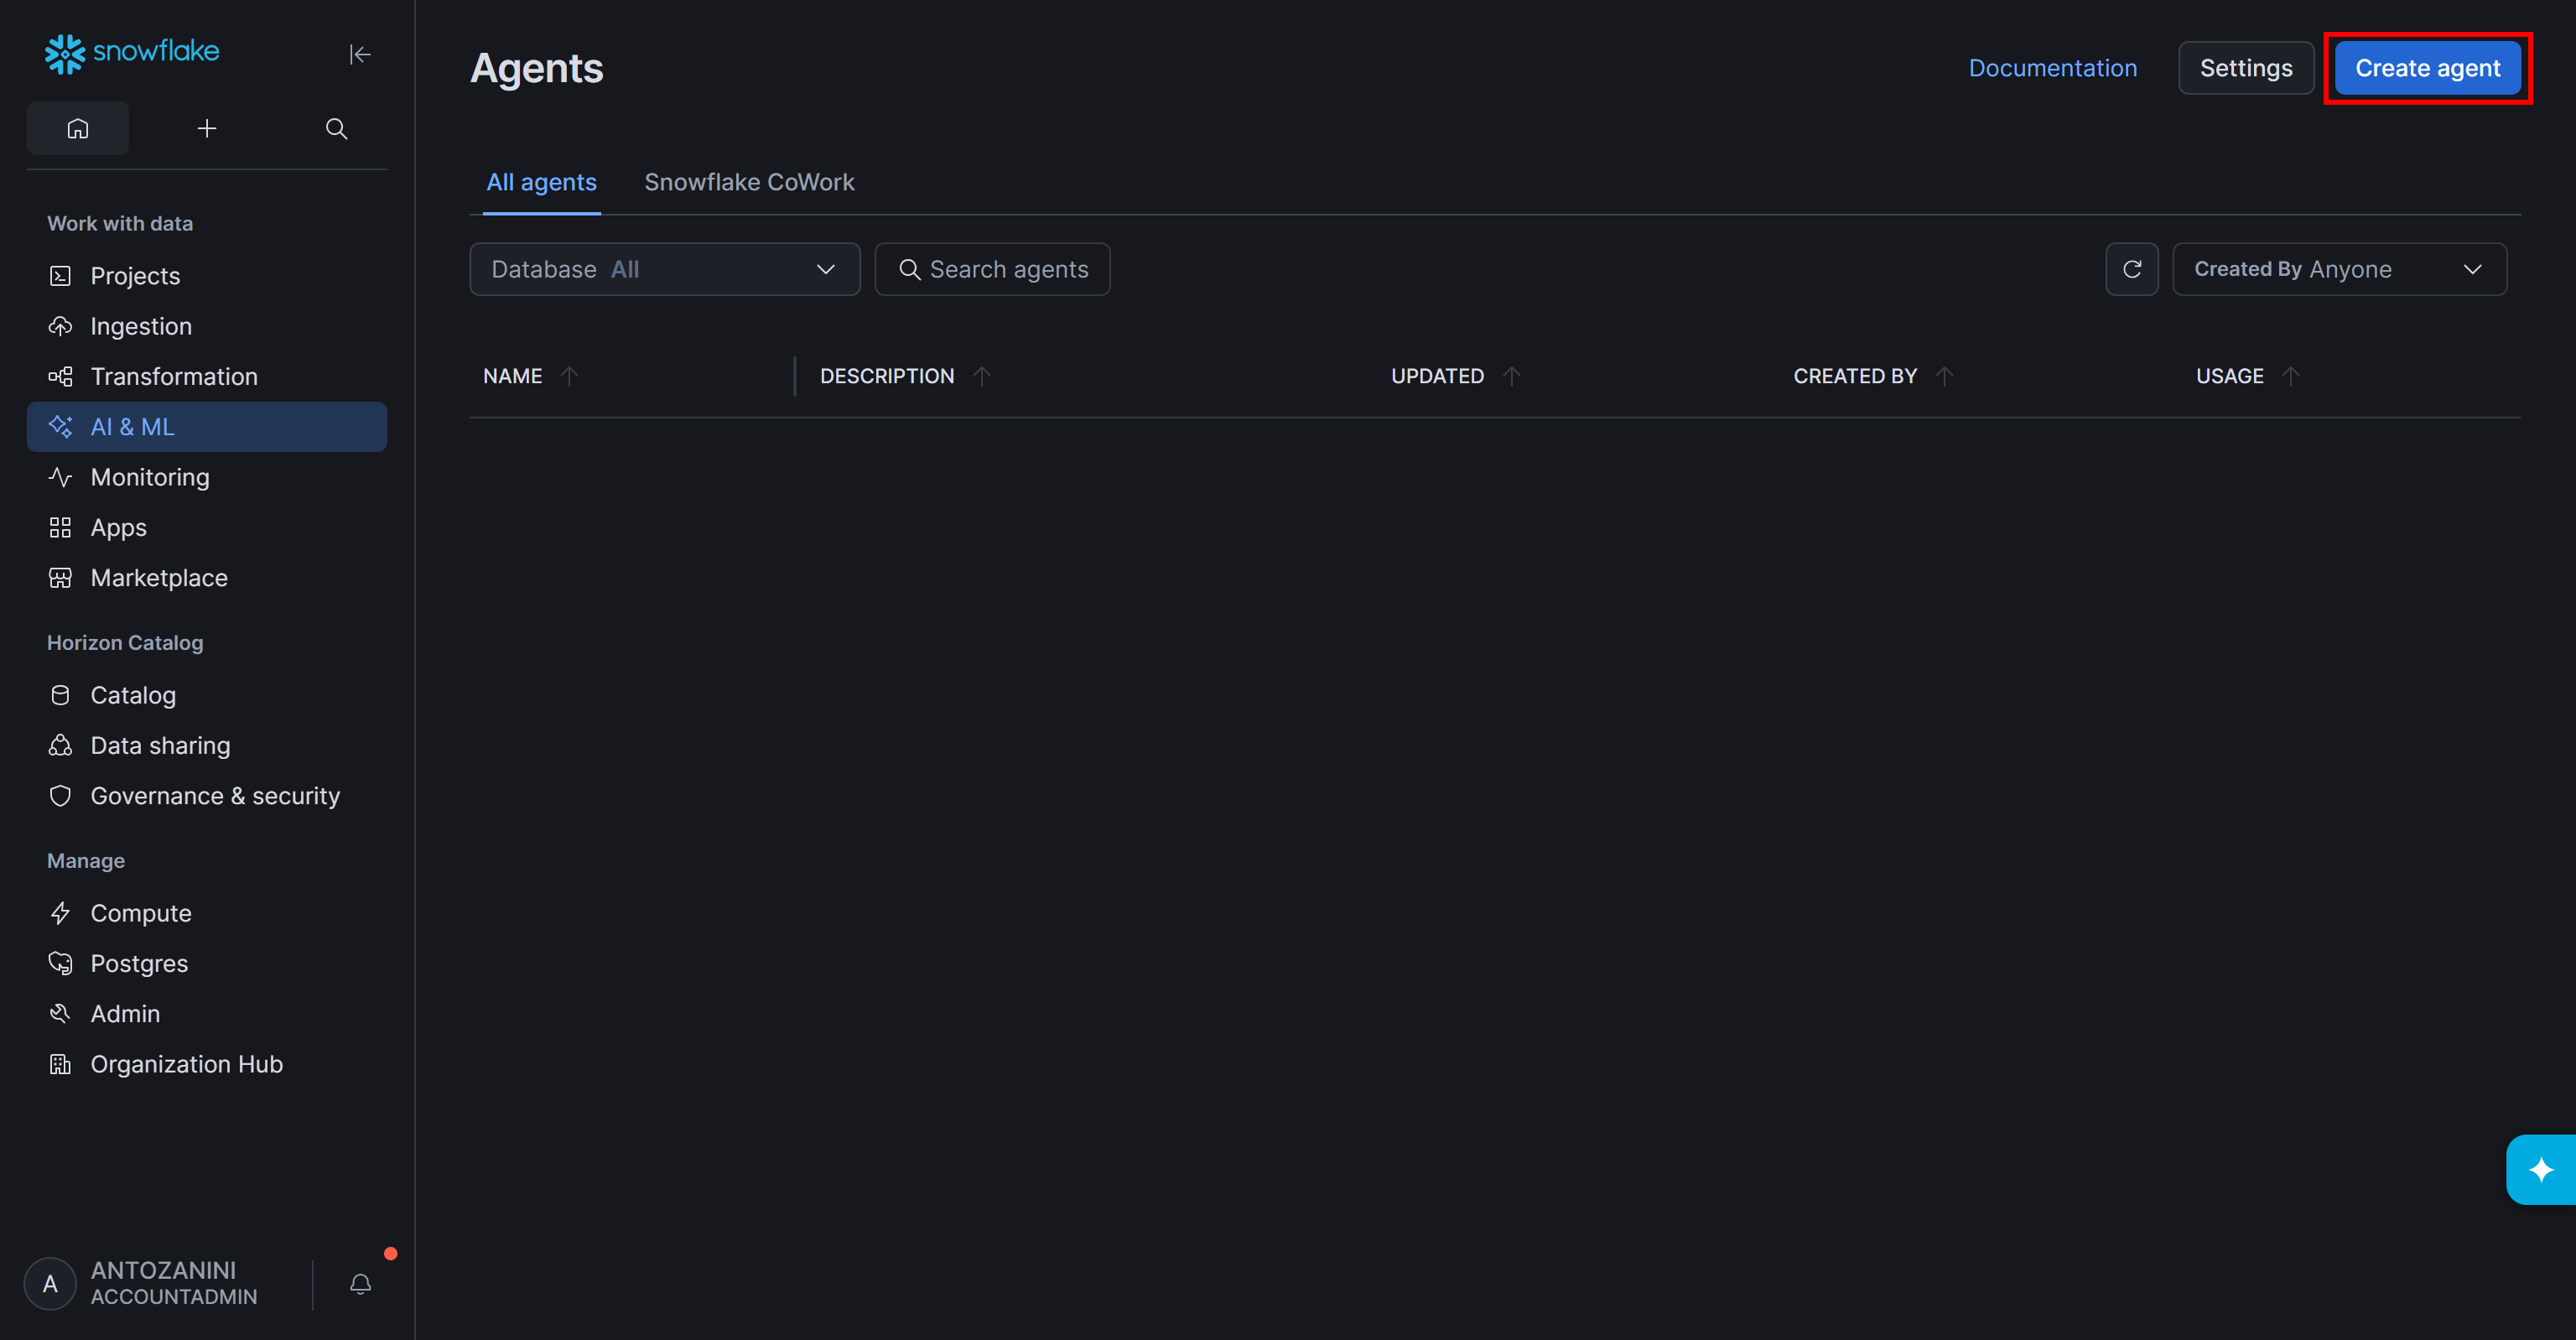Open Projects in the sidebar
Screen dimensions: 2576x1340
tap(207, 276)
